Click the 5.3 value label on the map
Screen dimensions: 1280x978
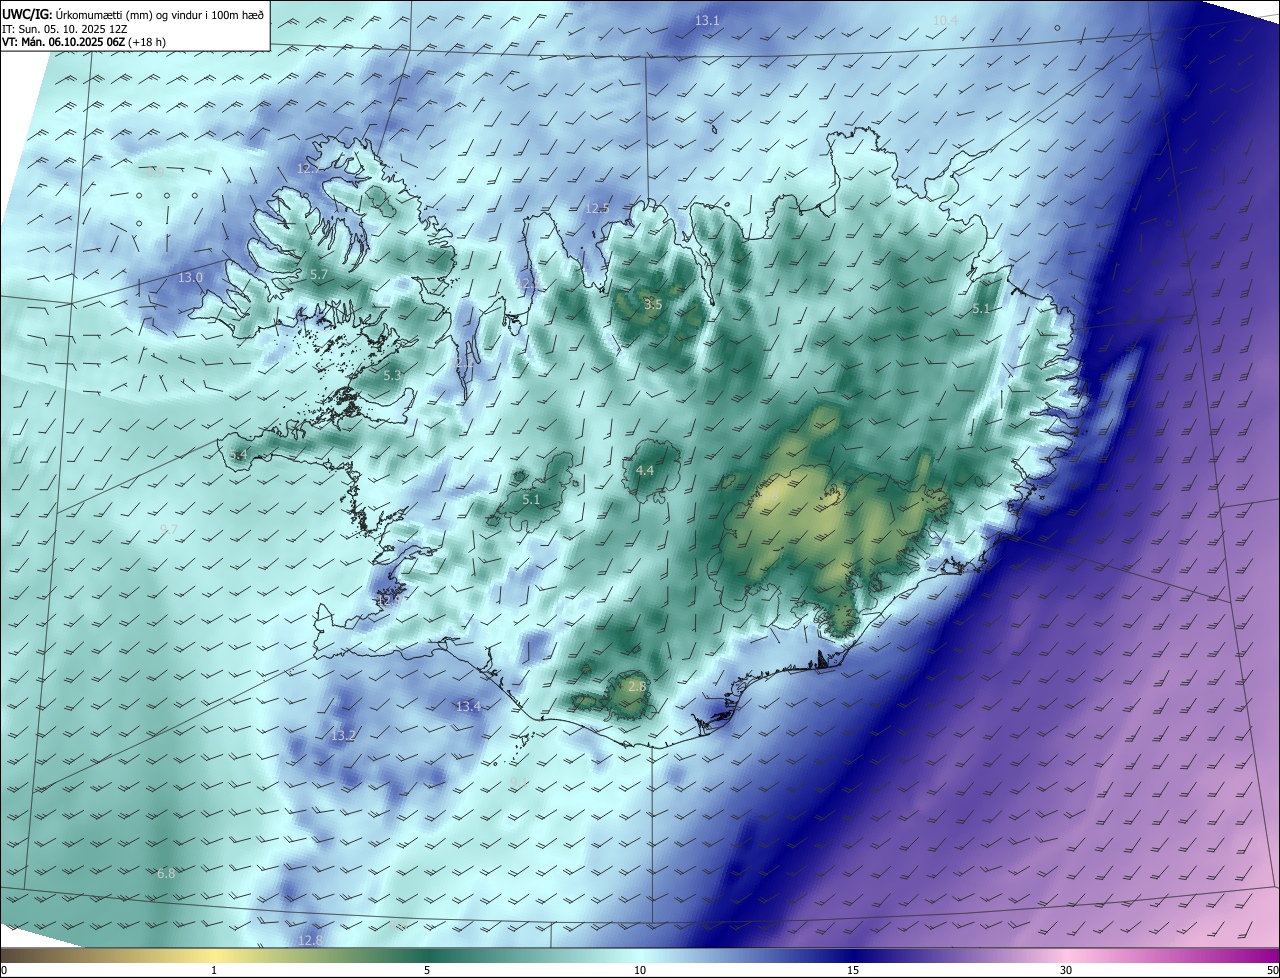(x=392, y=376)
